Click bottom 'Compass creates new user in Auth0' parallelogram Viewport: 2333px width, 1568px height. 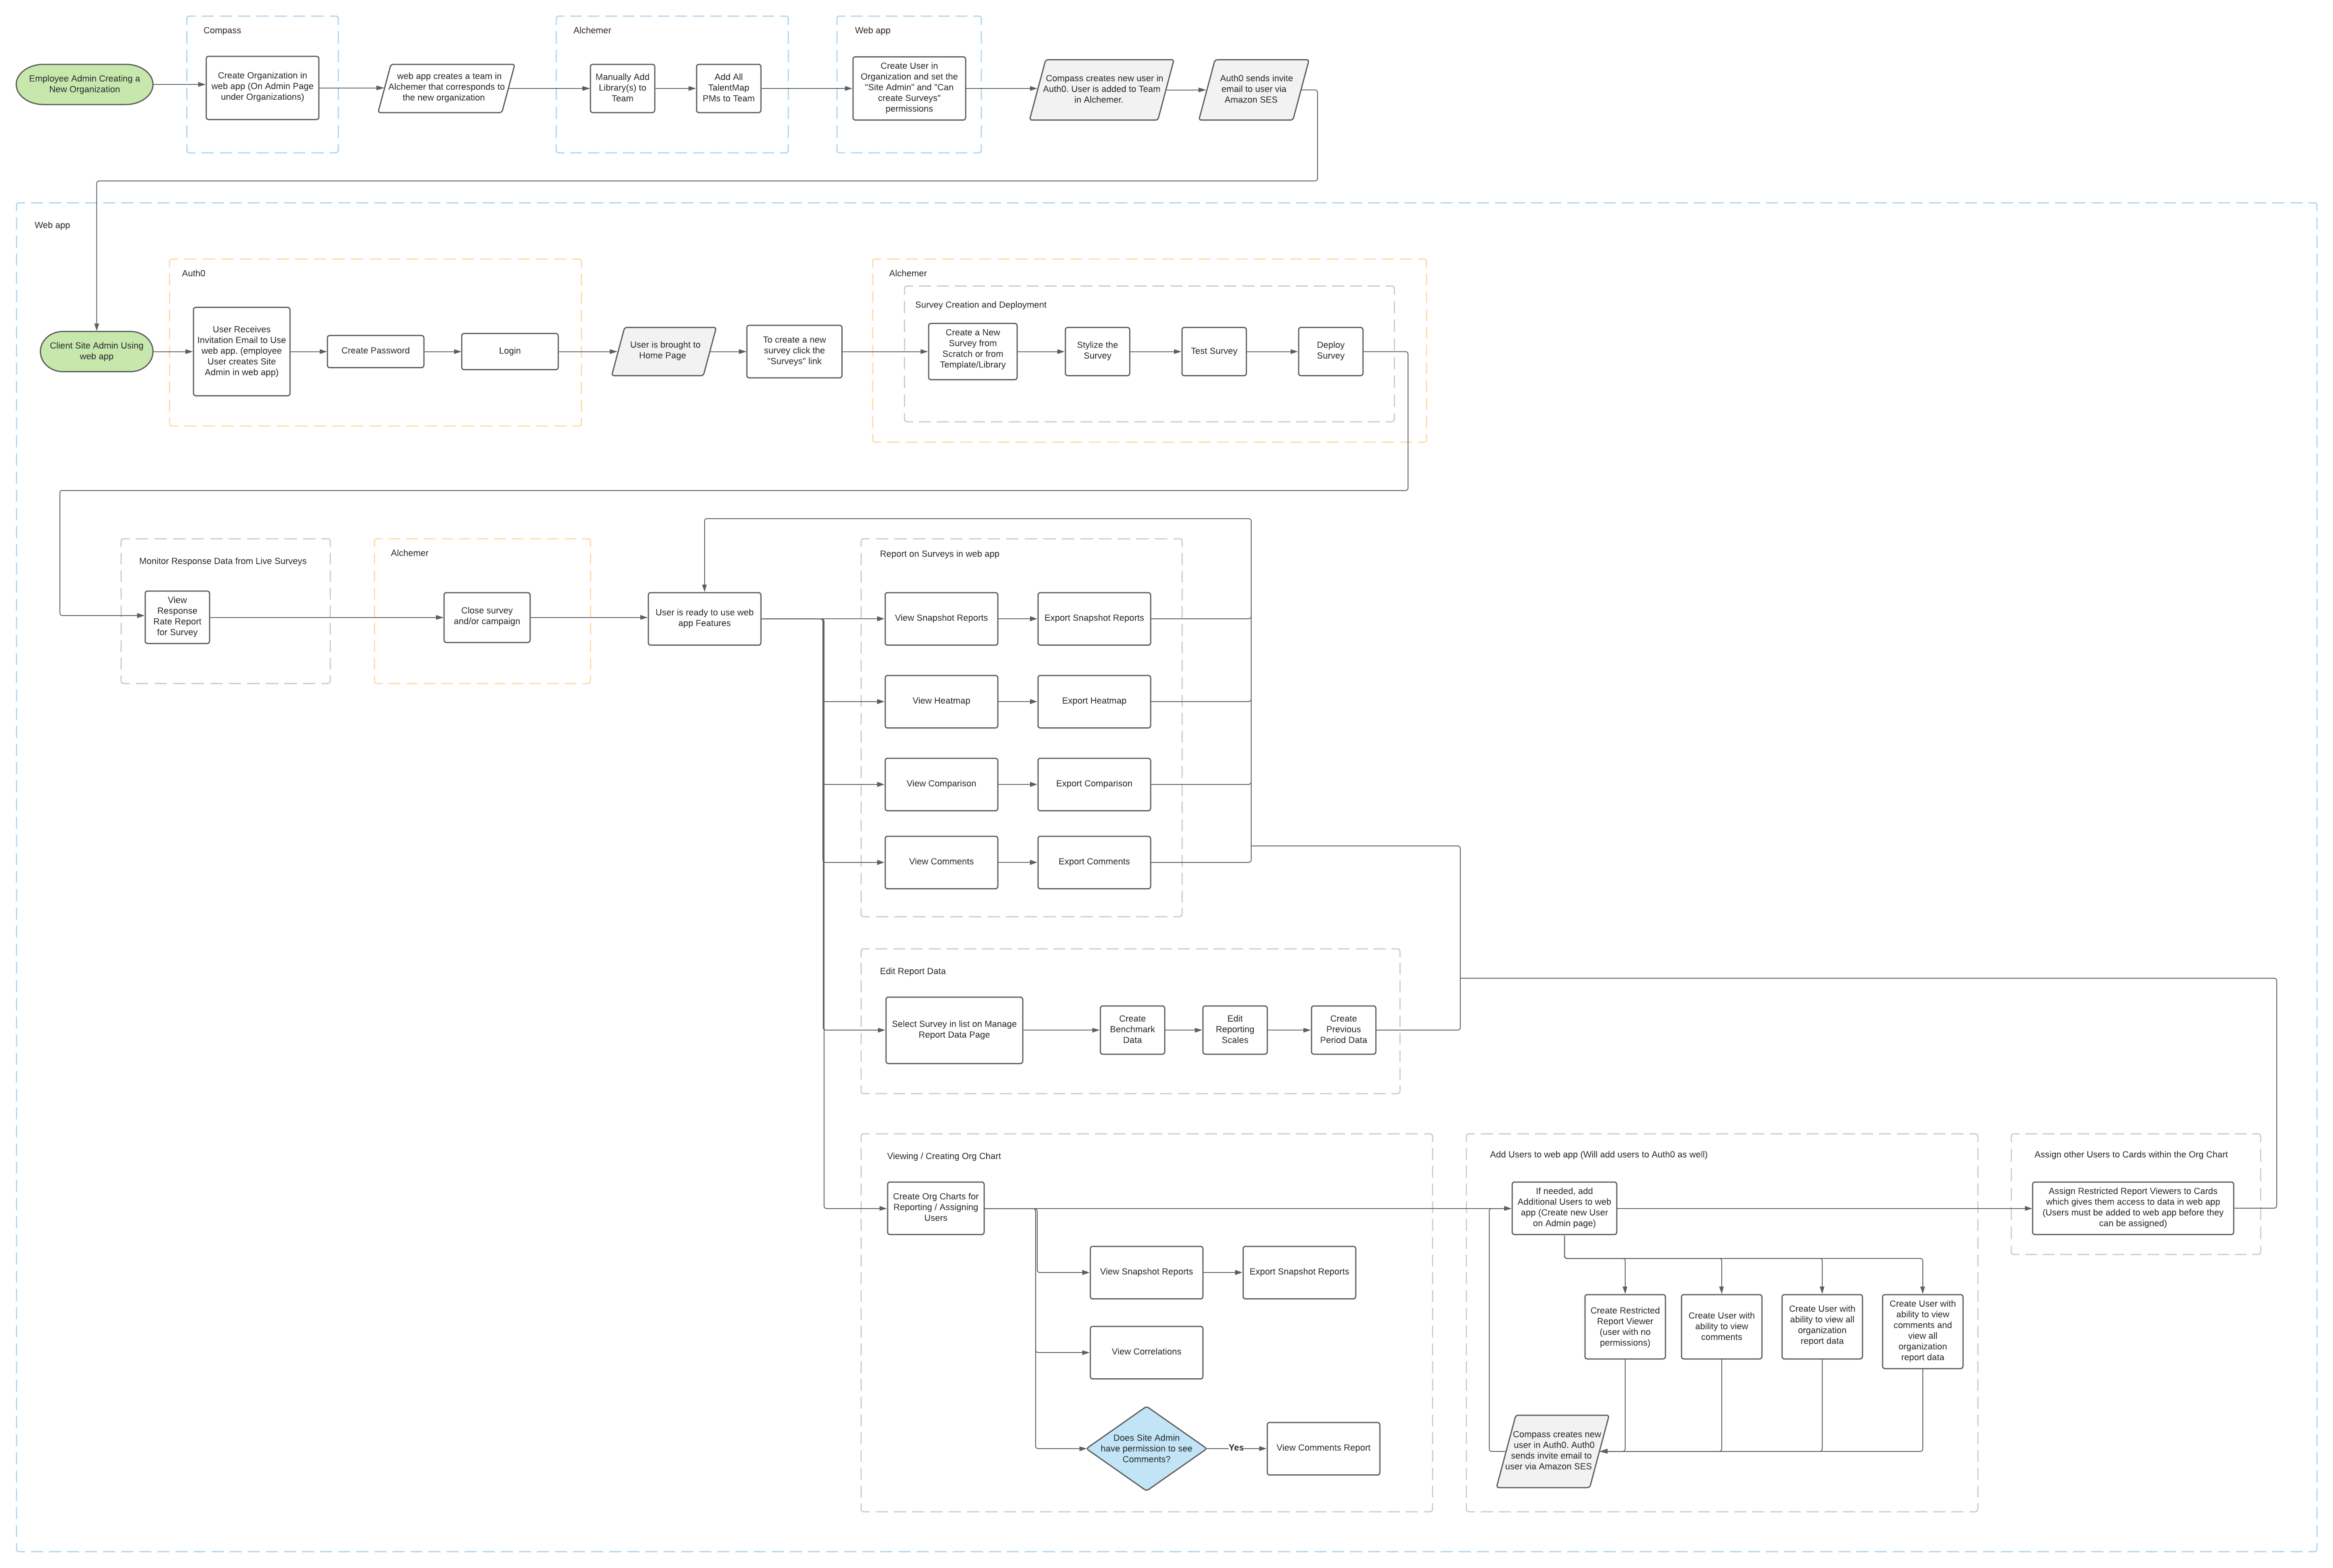tap(1552, 1451)
